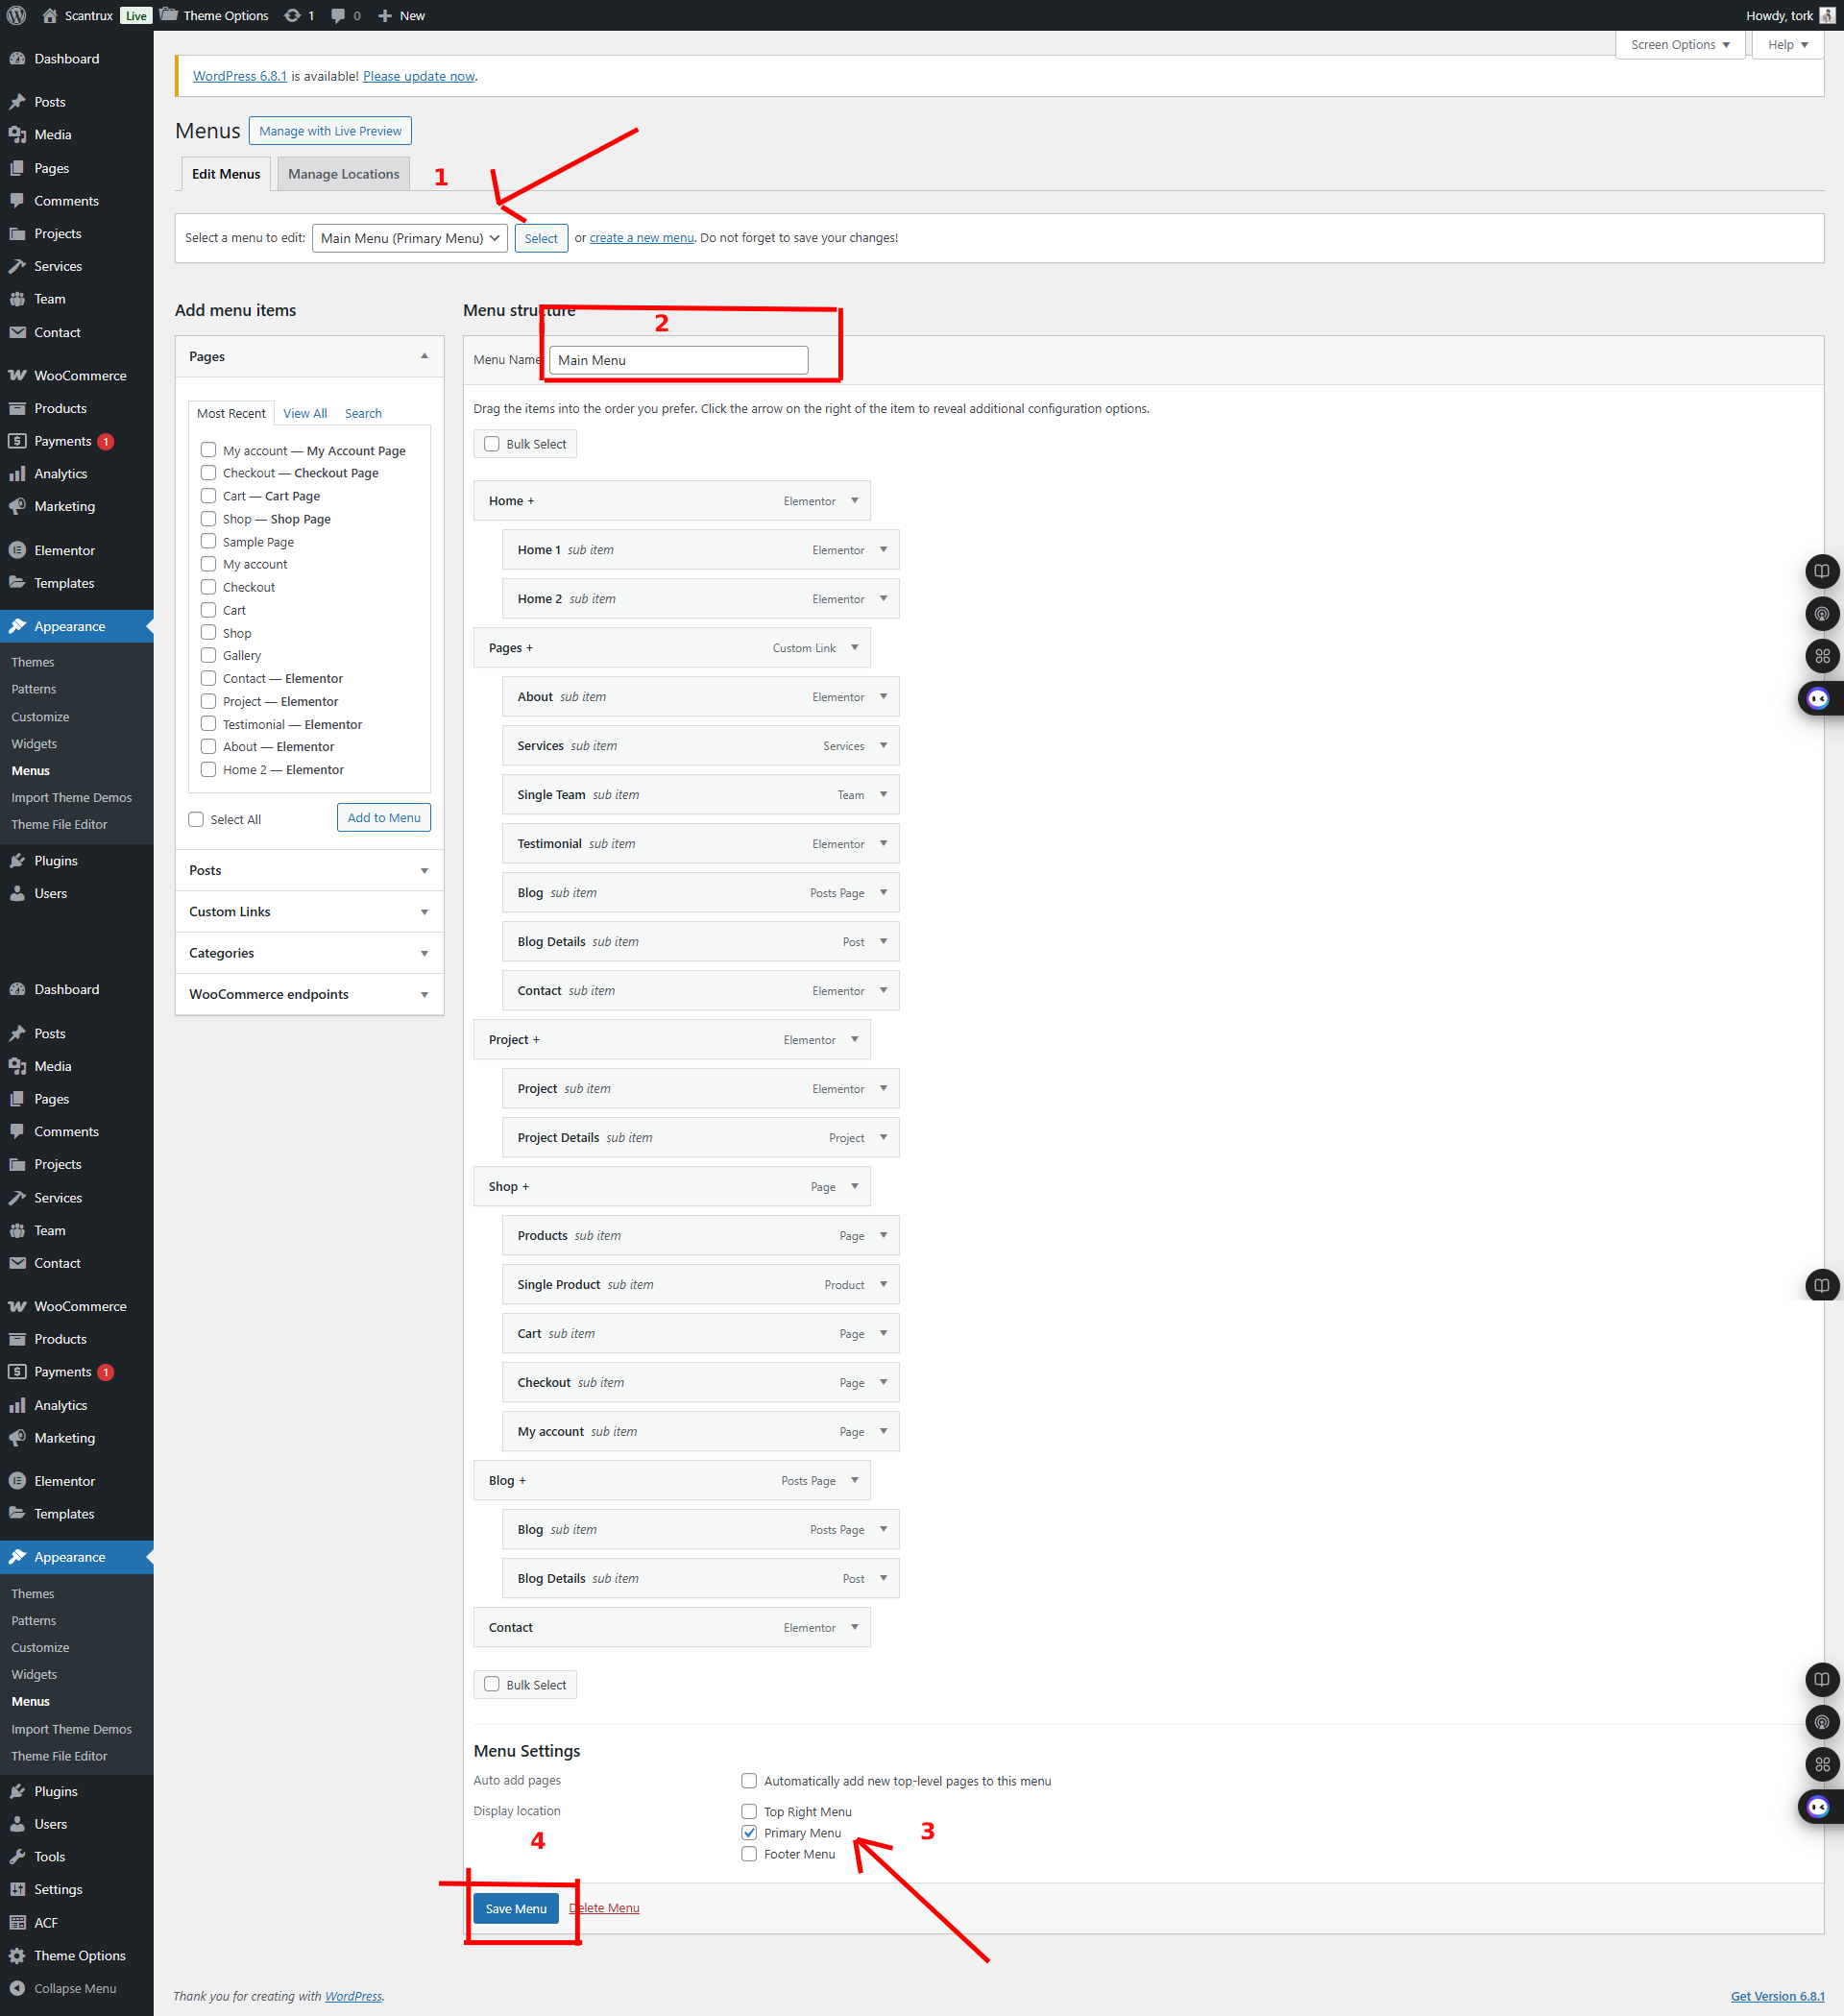Open WooCommerce from the top sidebar

(80, 375)
